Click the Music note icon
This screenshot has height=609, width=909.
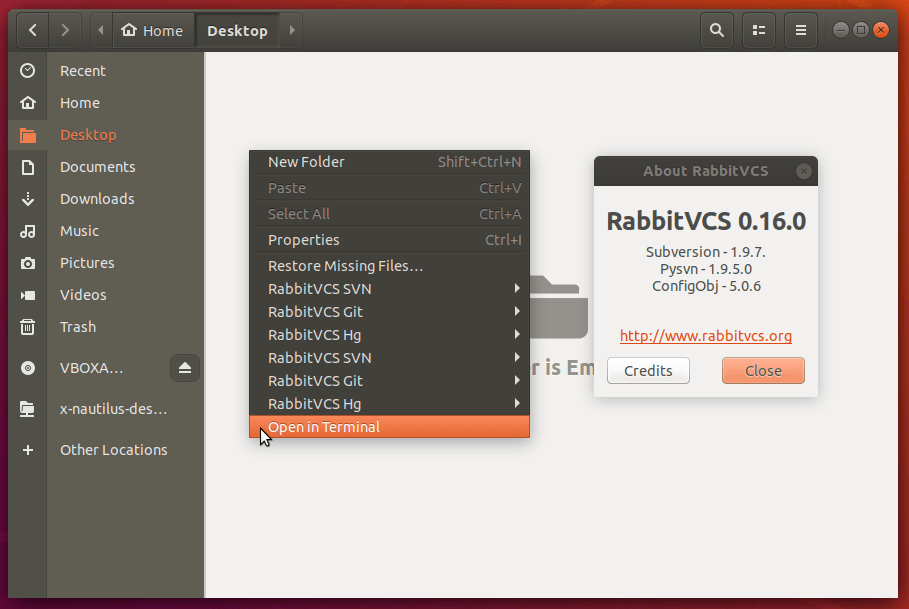coord(27,231)
